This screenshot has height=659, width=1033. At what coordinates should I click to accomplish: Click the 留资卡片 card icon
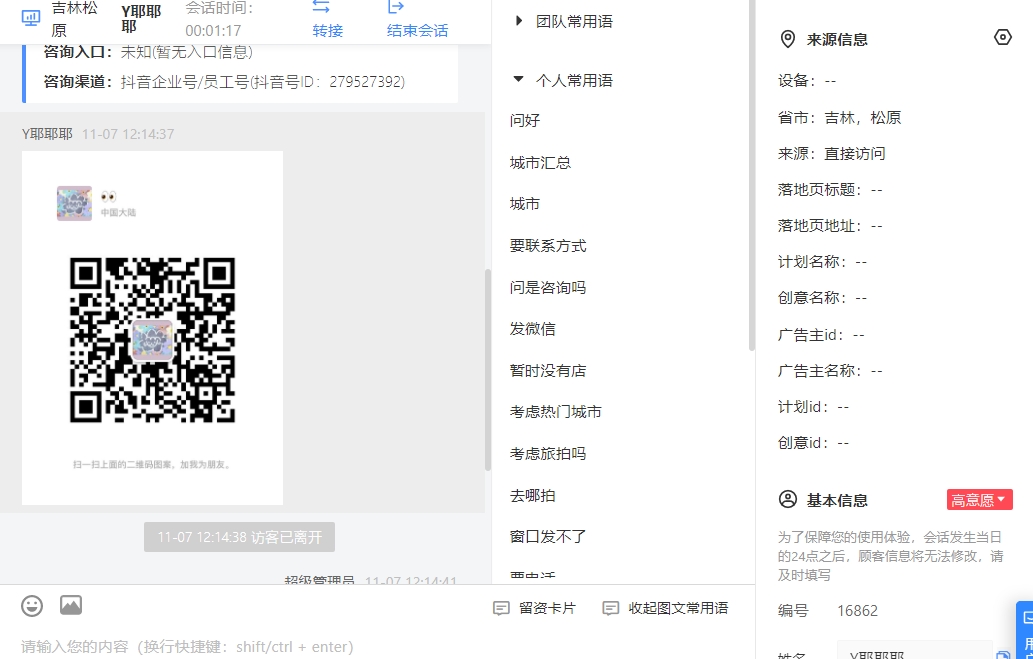click(501, 608)
